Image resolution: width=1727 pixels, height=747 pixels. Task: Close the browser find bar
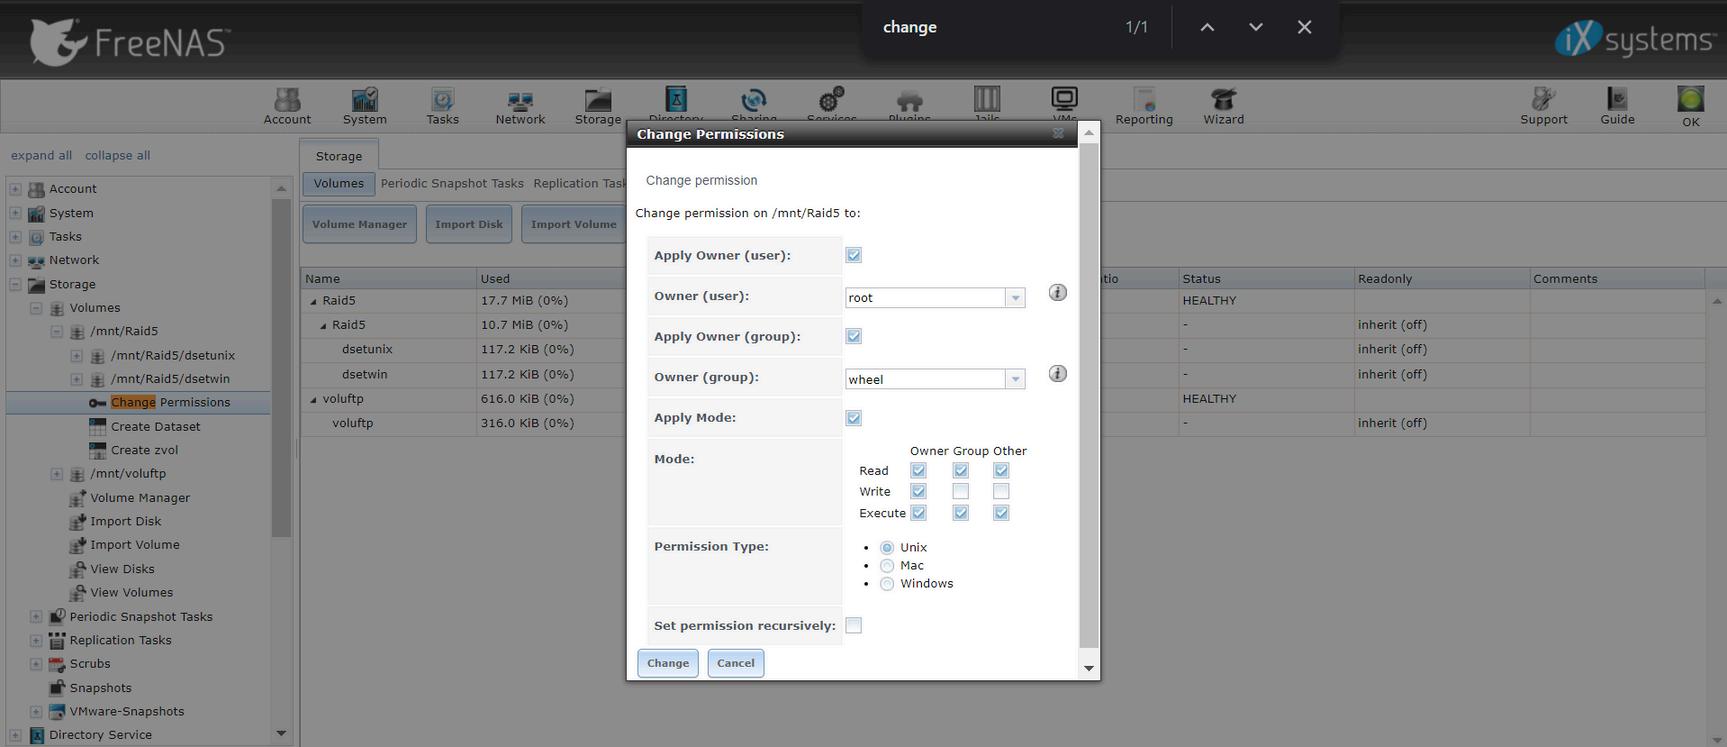click(1304, 27)
